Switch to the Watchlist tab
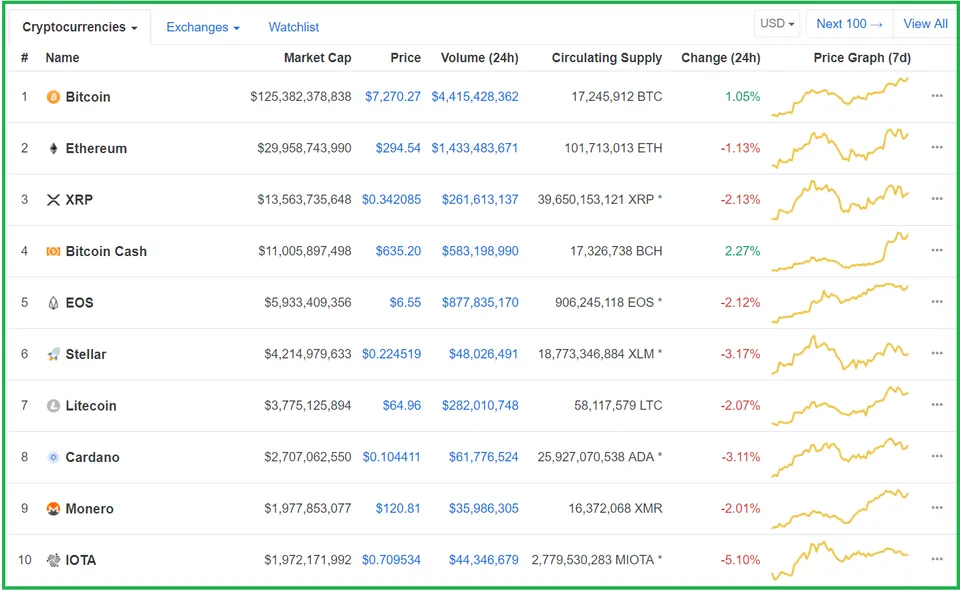Image resolution: width=960 pixels, height=591 pixels. click(293, 27)
